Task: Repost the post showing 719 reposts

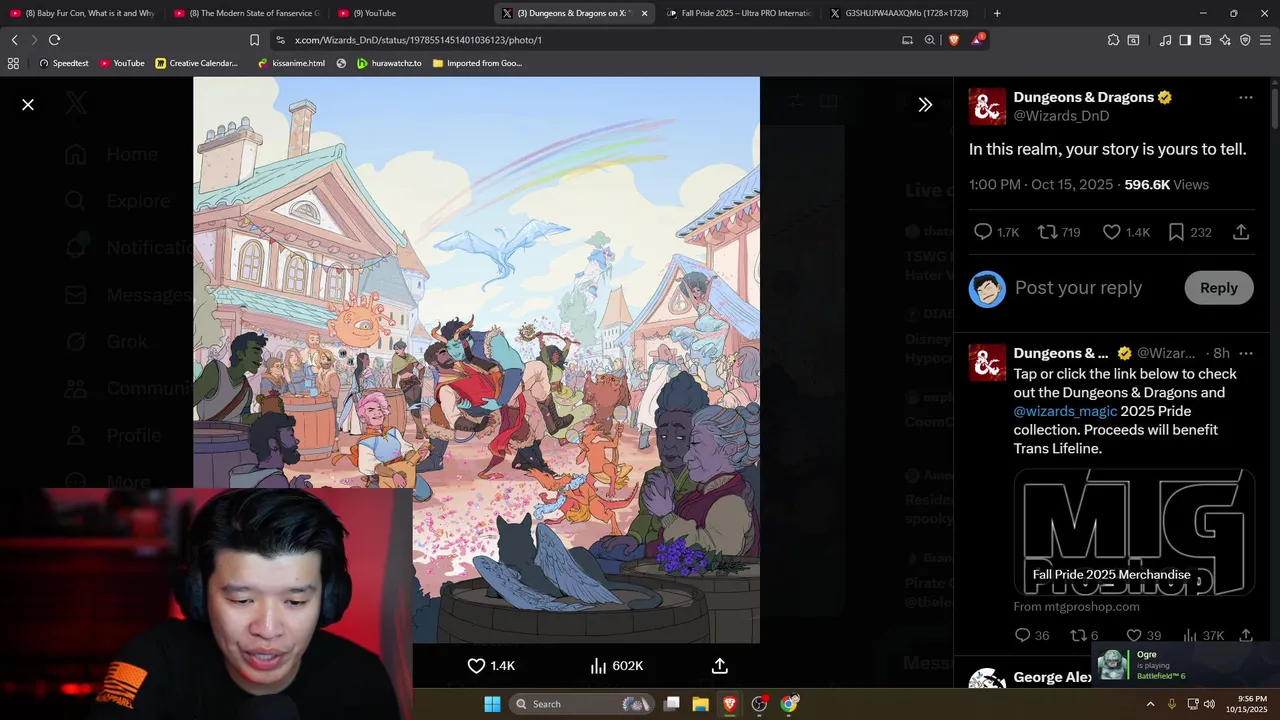Action: tap(1059, 232)
